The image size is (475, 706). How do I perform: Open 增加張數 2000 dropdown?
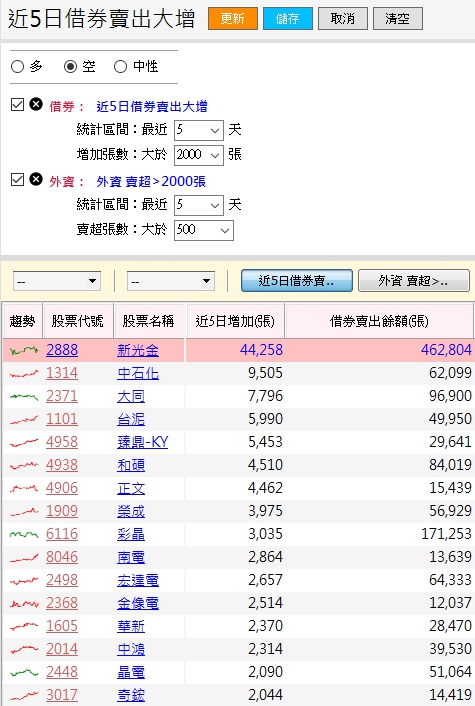199,155
